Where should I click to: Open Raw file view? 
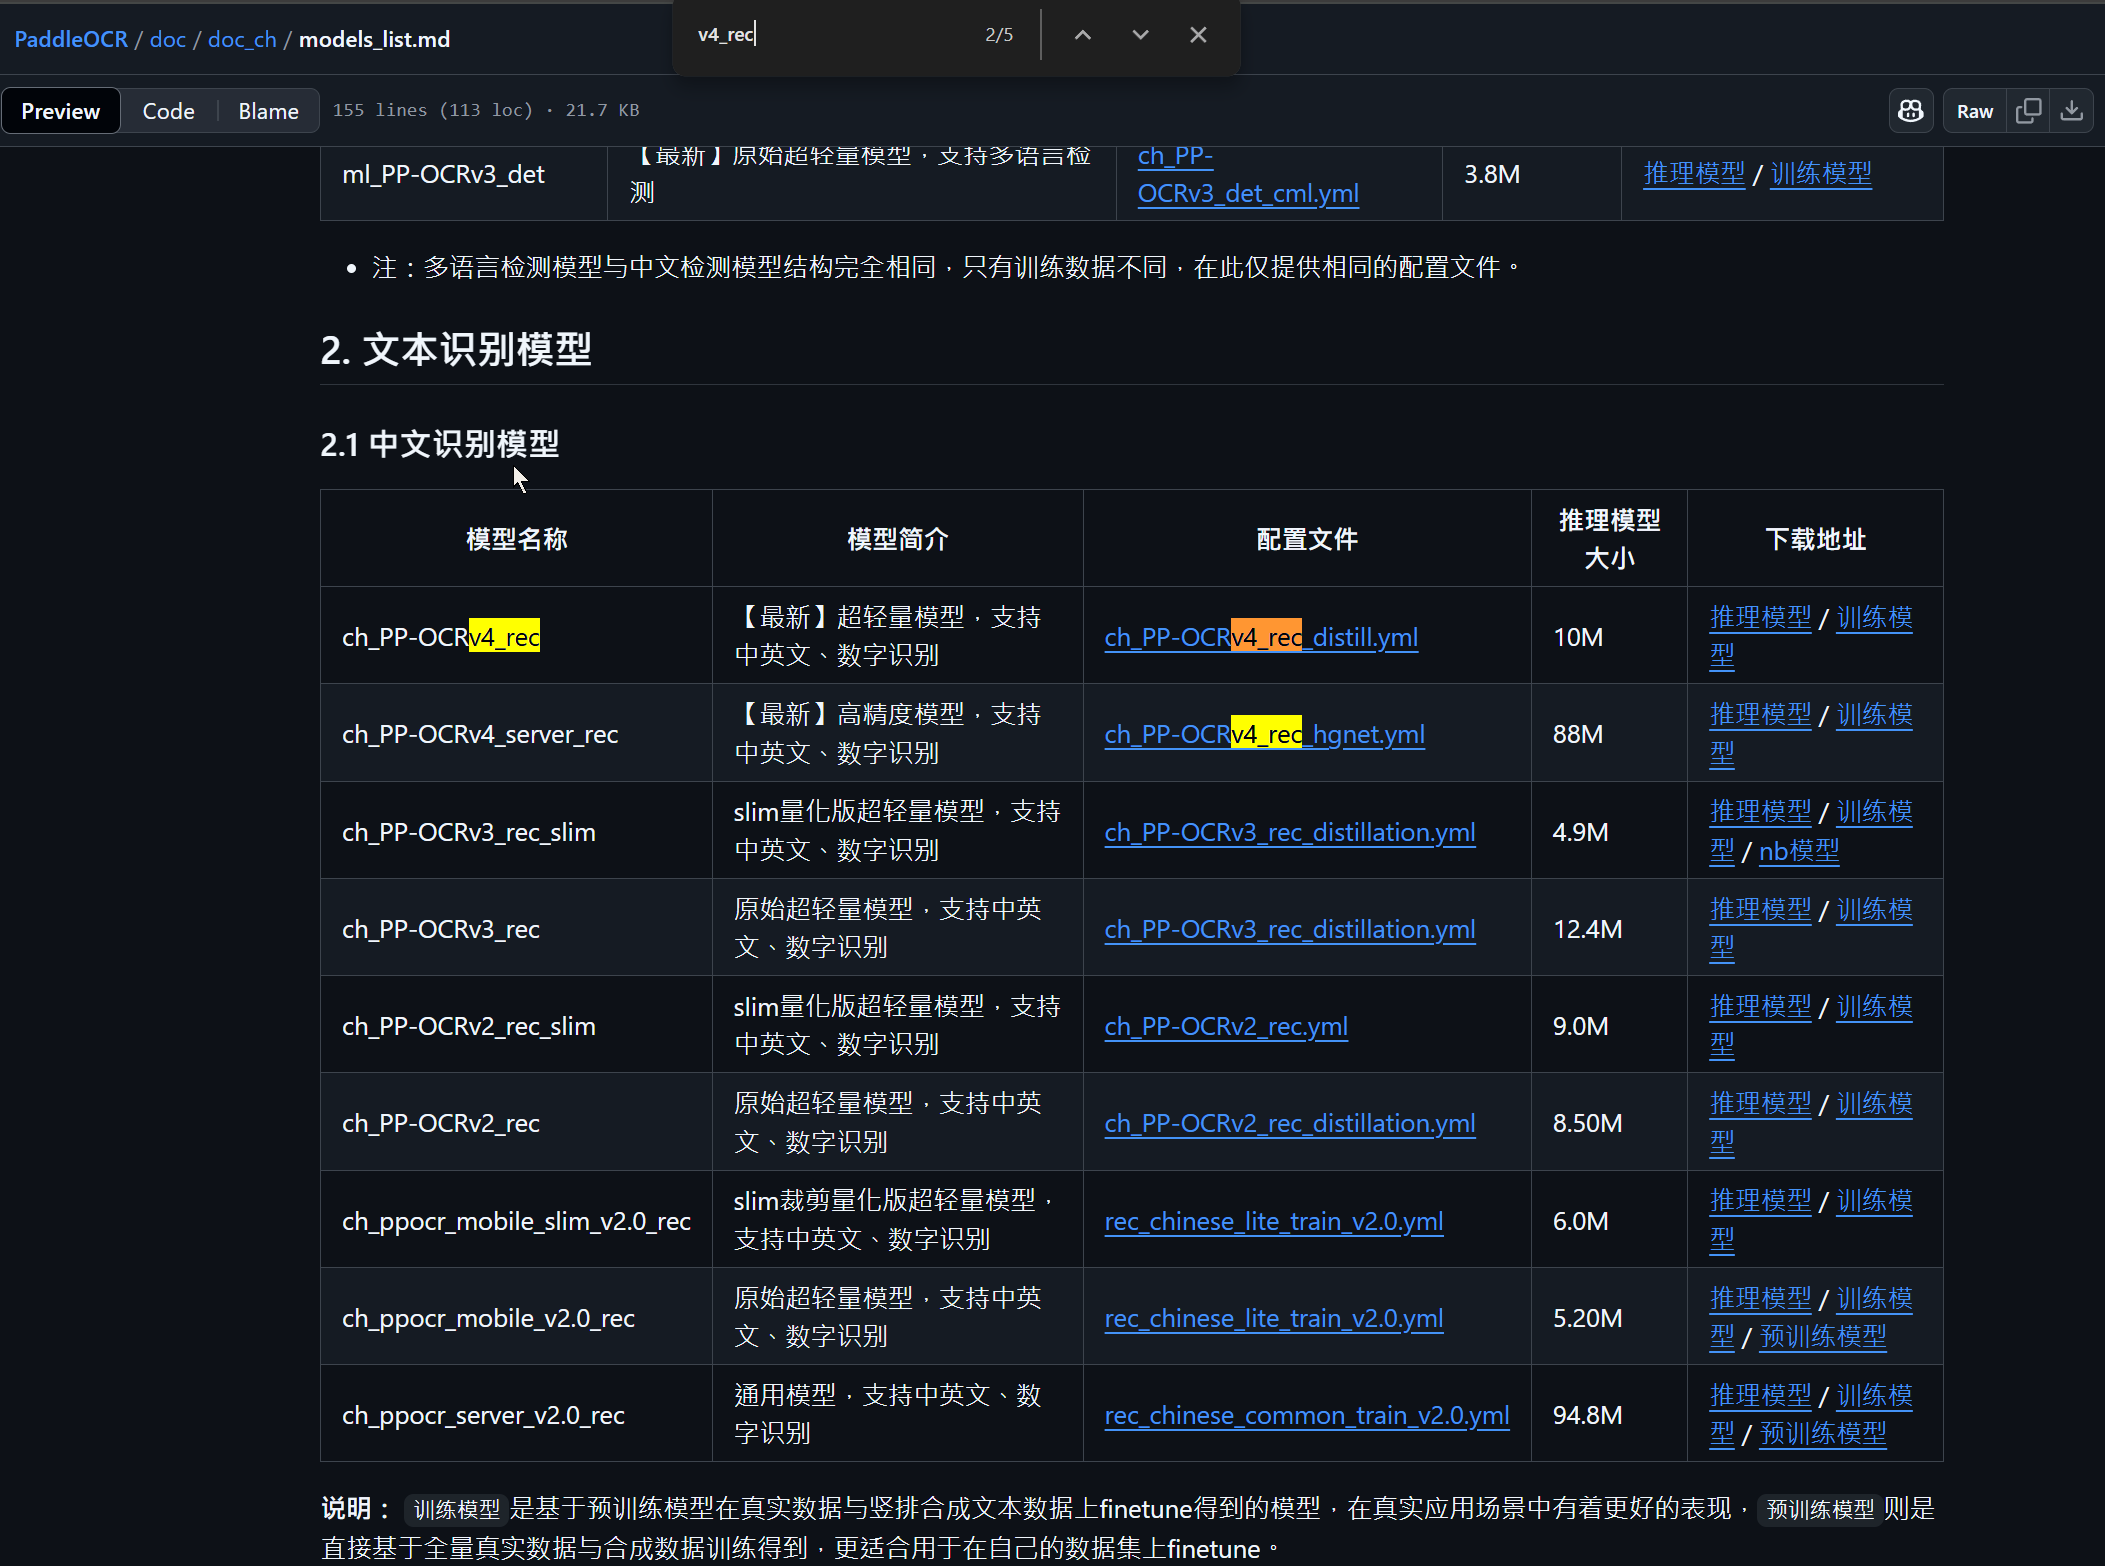pyautogui.click(x=1975, y=111)
